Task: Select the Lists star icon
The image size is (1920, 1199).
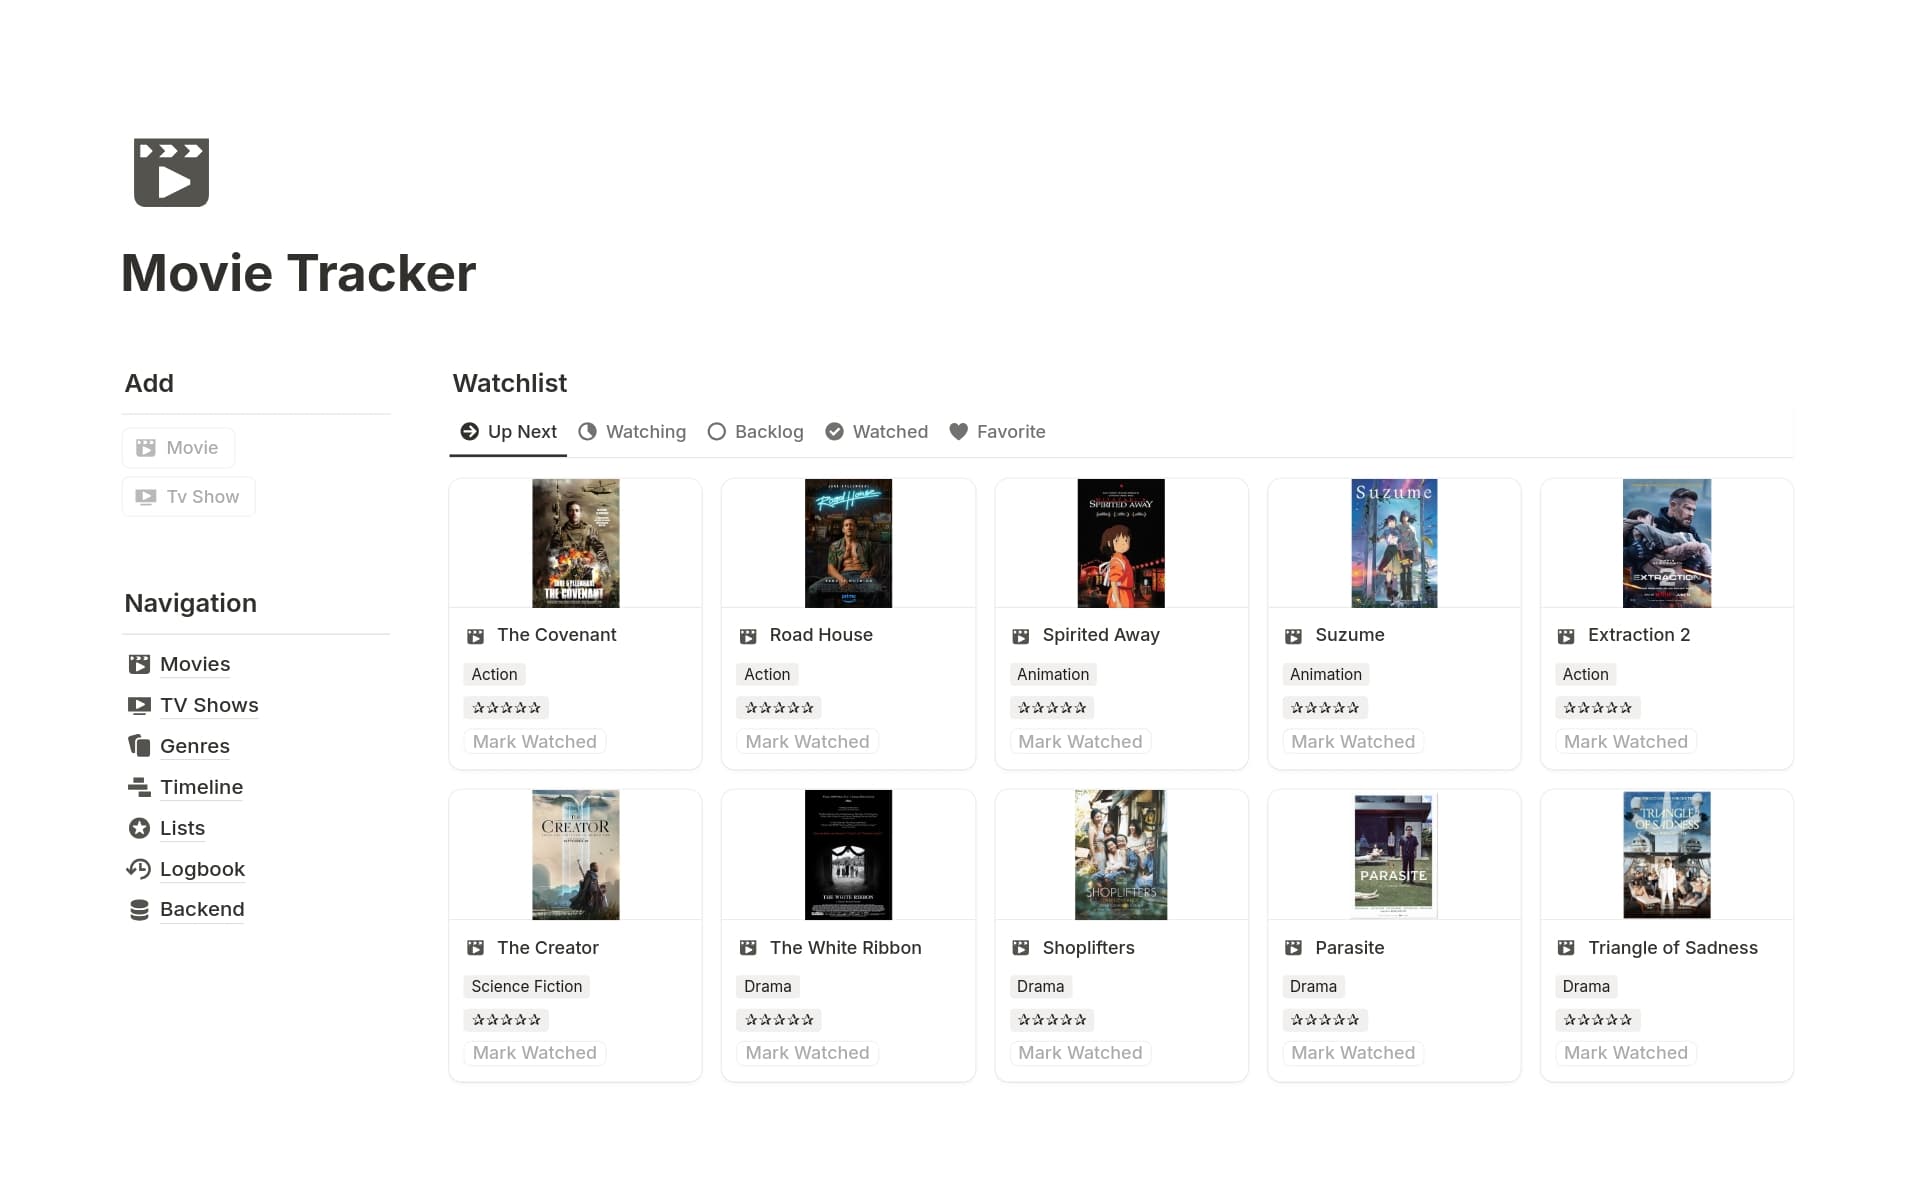Action: click(x=139, y=828)
